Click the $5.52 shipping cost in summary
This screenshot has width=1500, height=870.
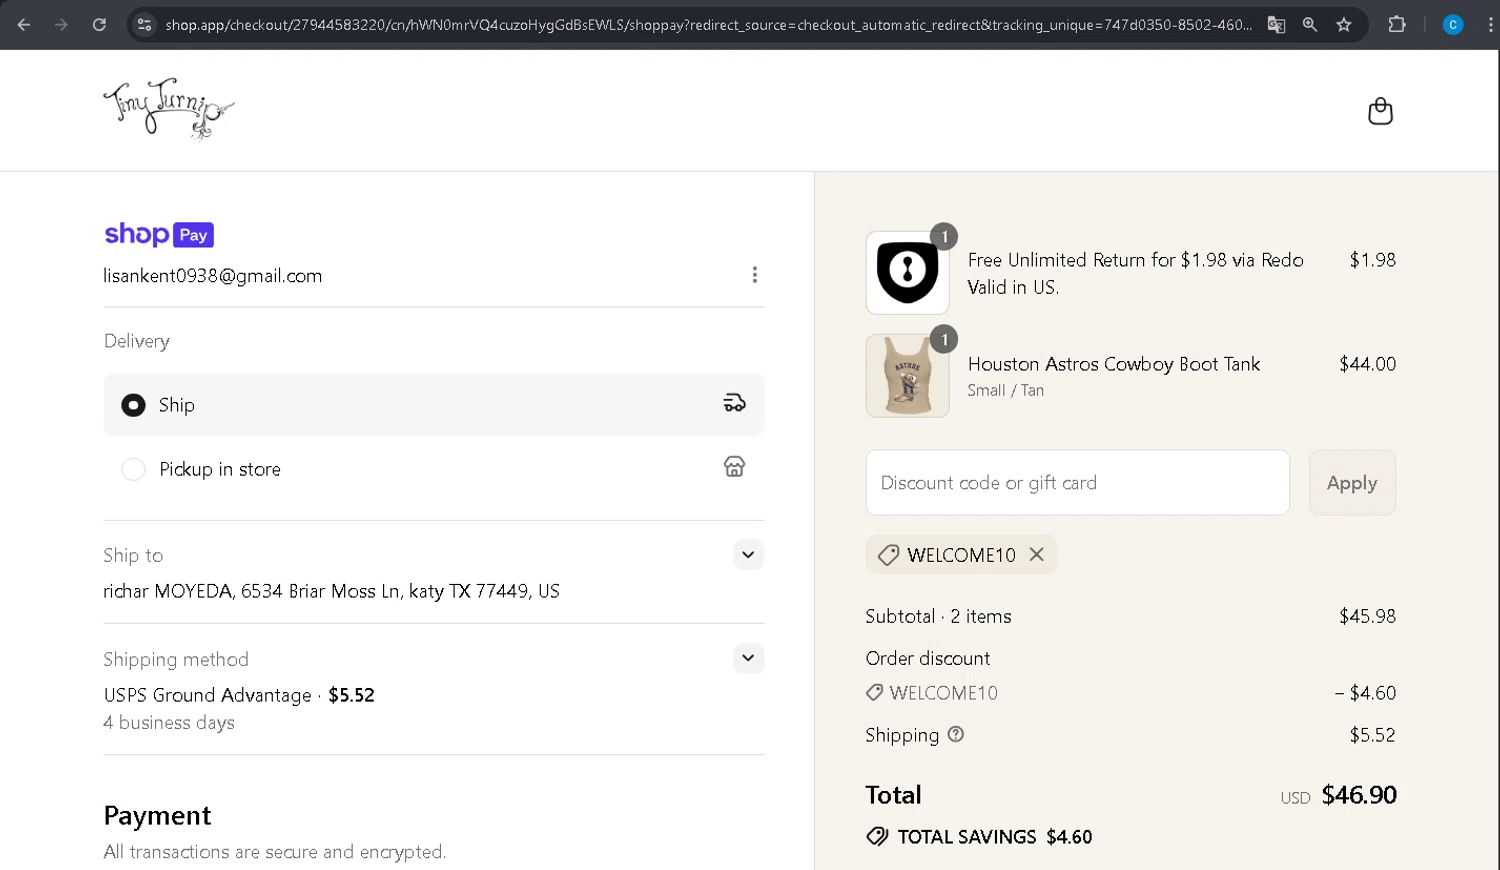(x=1372, y=735)
